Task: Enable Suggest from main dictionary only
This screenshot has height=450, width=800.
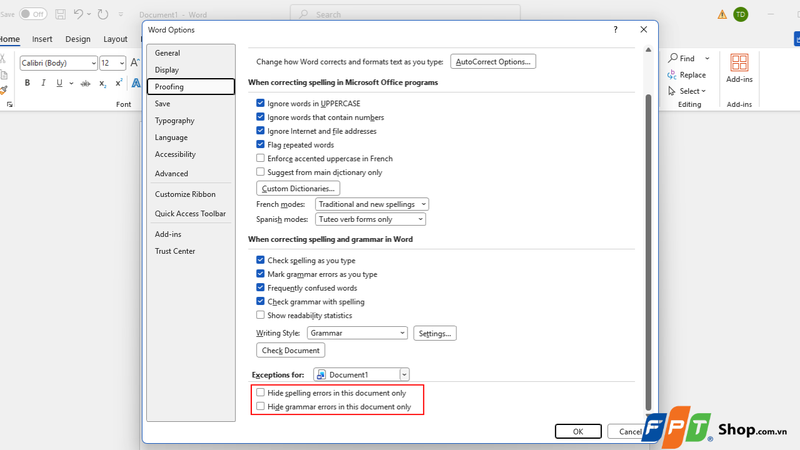Action: point(260,172)
